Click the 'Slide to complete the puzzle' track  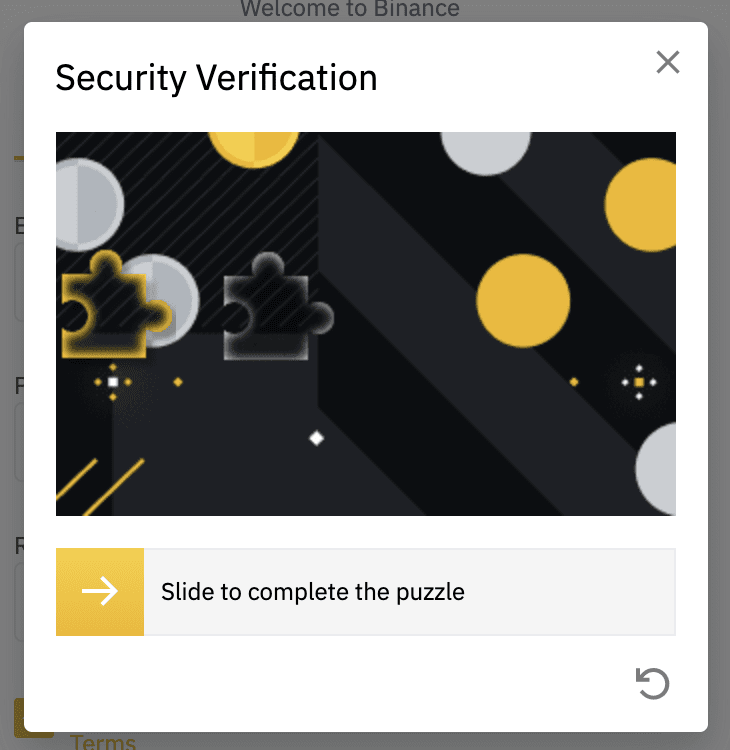(x=409, y=592)
